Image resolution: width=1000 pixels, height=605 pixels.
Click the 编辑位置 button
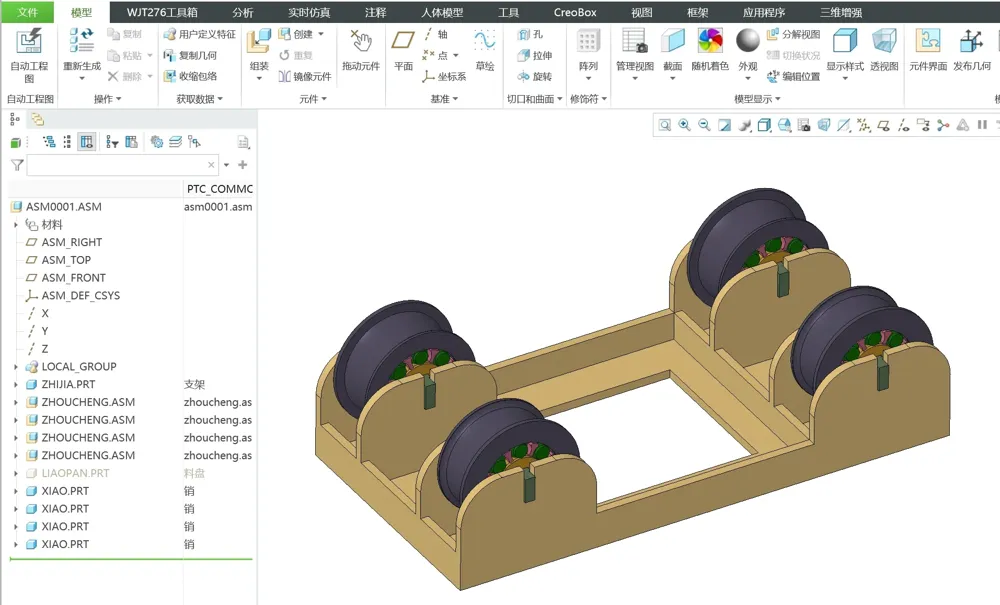click(793, 77)
